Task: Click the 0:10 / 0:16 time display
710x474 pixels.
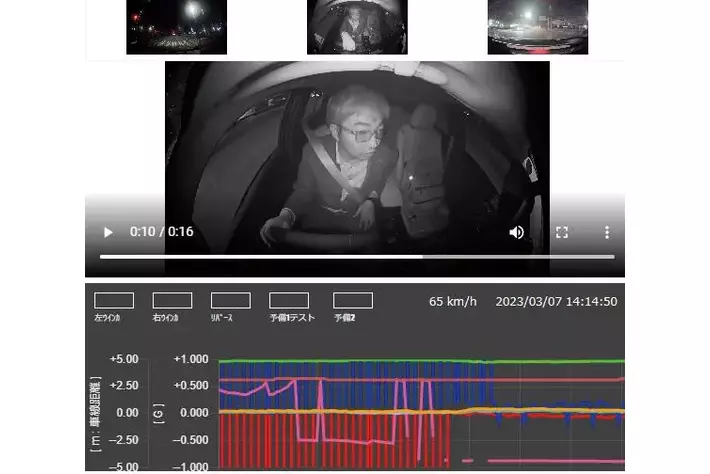Action: click(161, 232)
